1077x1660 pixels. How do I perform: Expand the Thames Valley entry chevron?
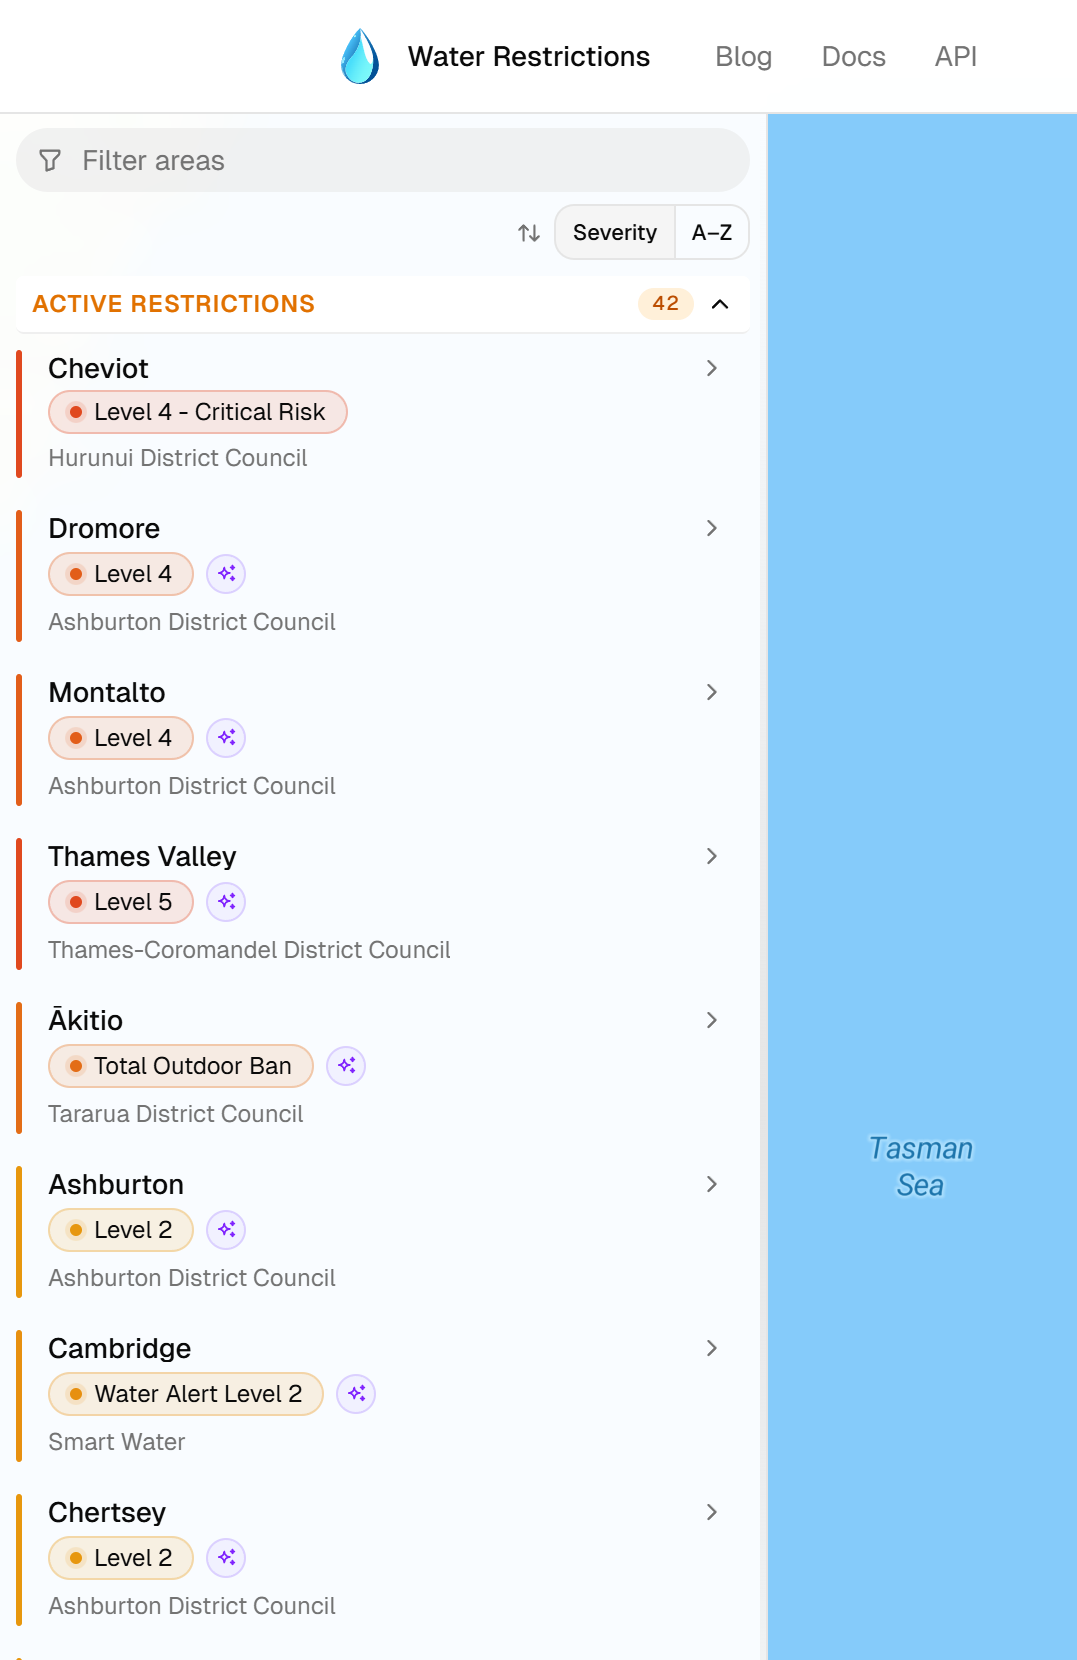[x=712, y=856]
